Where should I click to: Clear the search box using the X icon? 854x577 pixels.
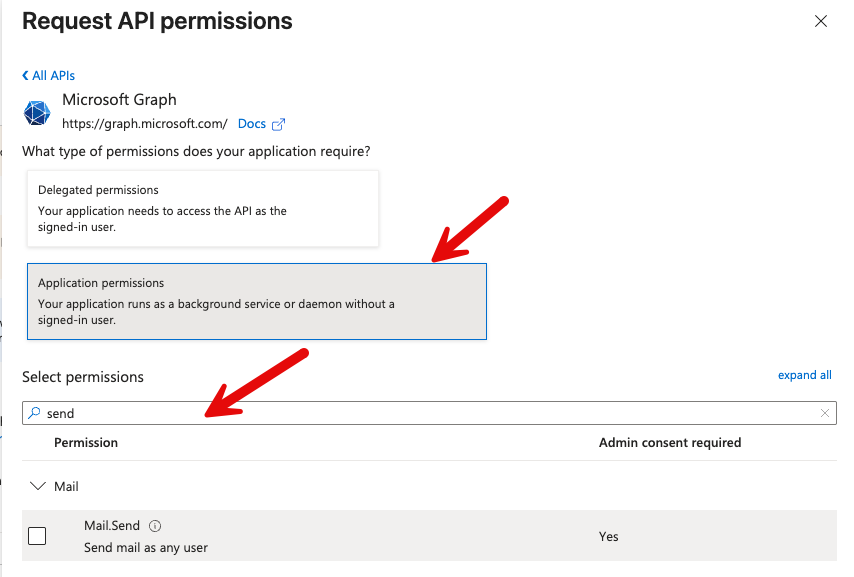click(x=825, y=412)
